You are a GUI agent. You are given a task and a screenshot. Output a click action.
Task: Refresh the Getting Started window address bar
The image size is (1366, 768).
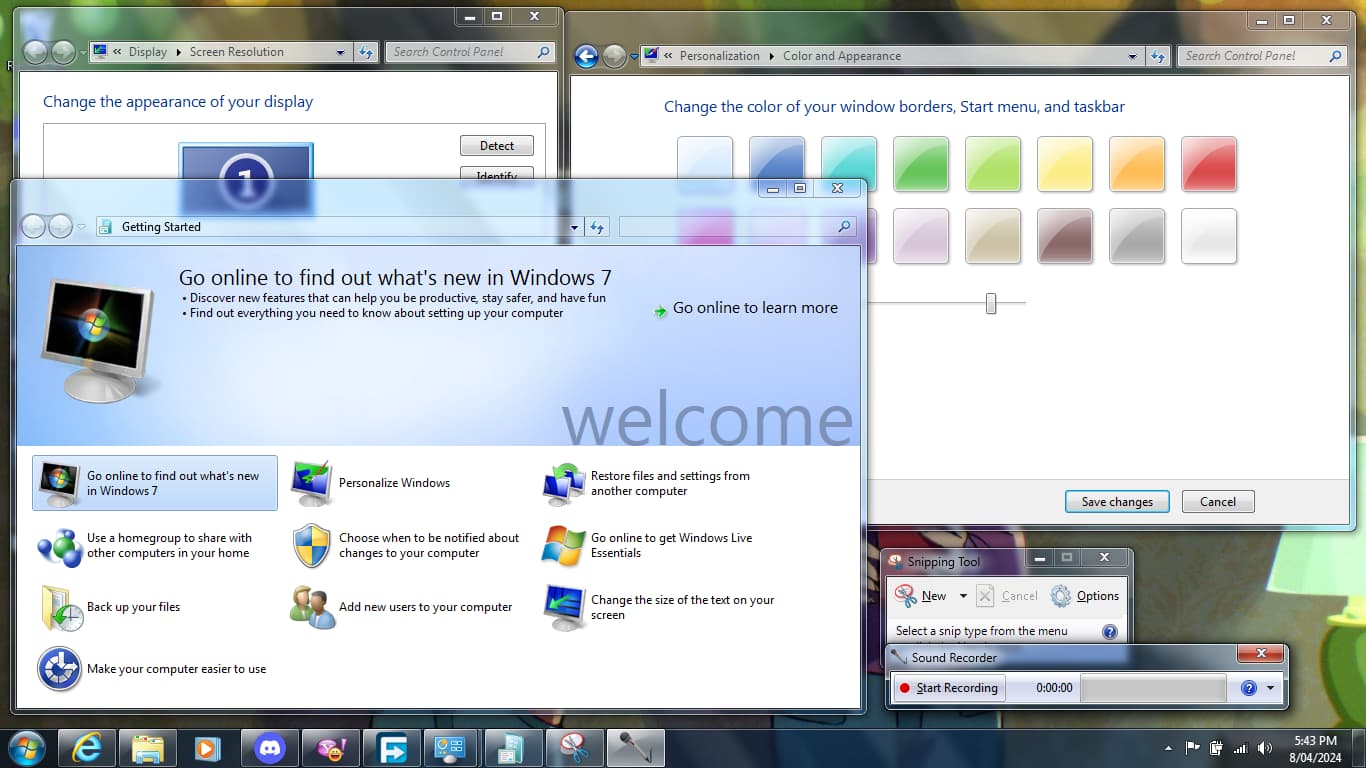pyautogui.click(x=597, y=227)
